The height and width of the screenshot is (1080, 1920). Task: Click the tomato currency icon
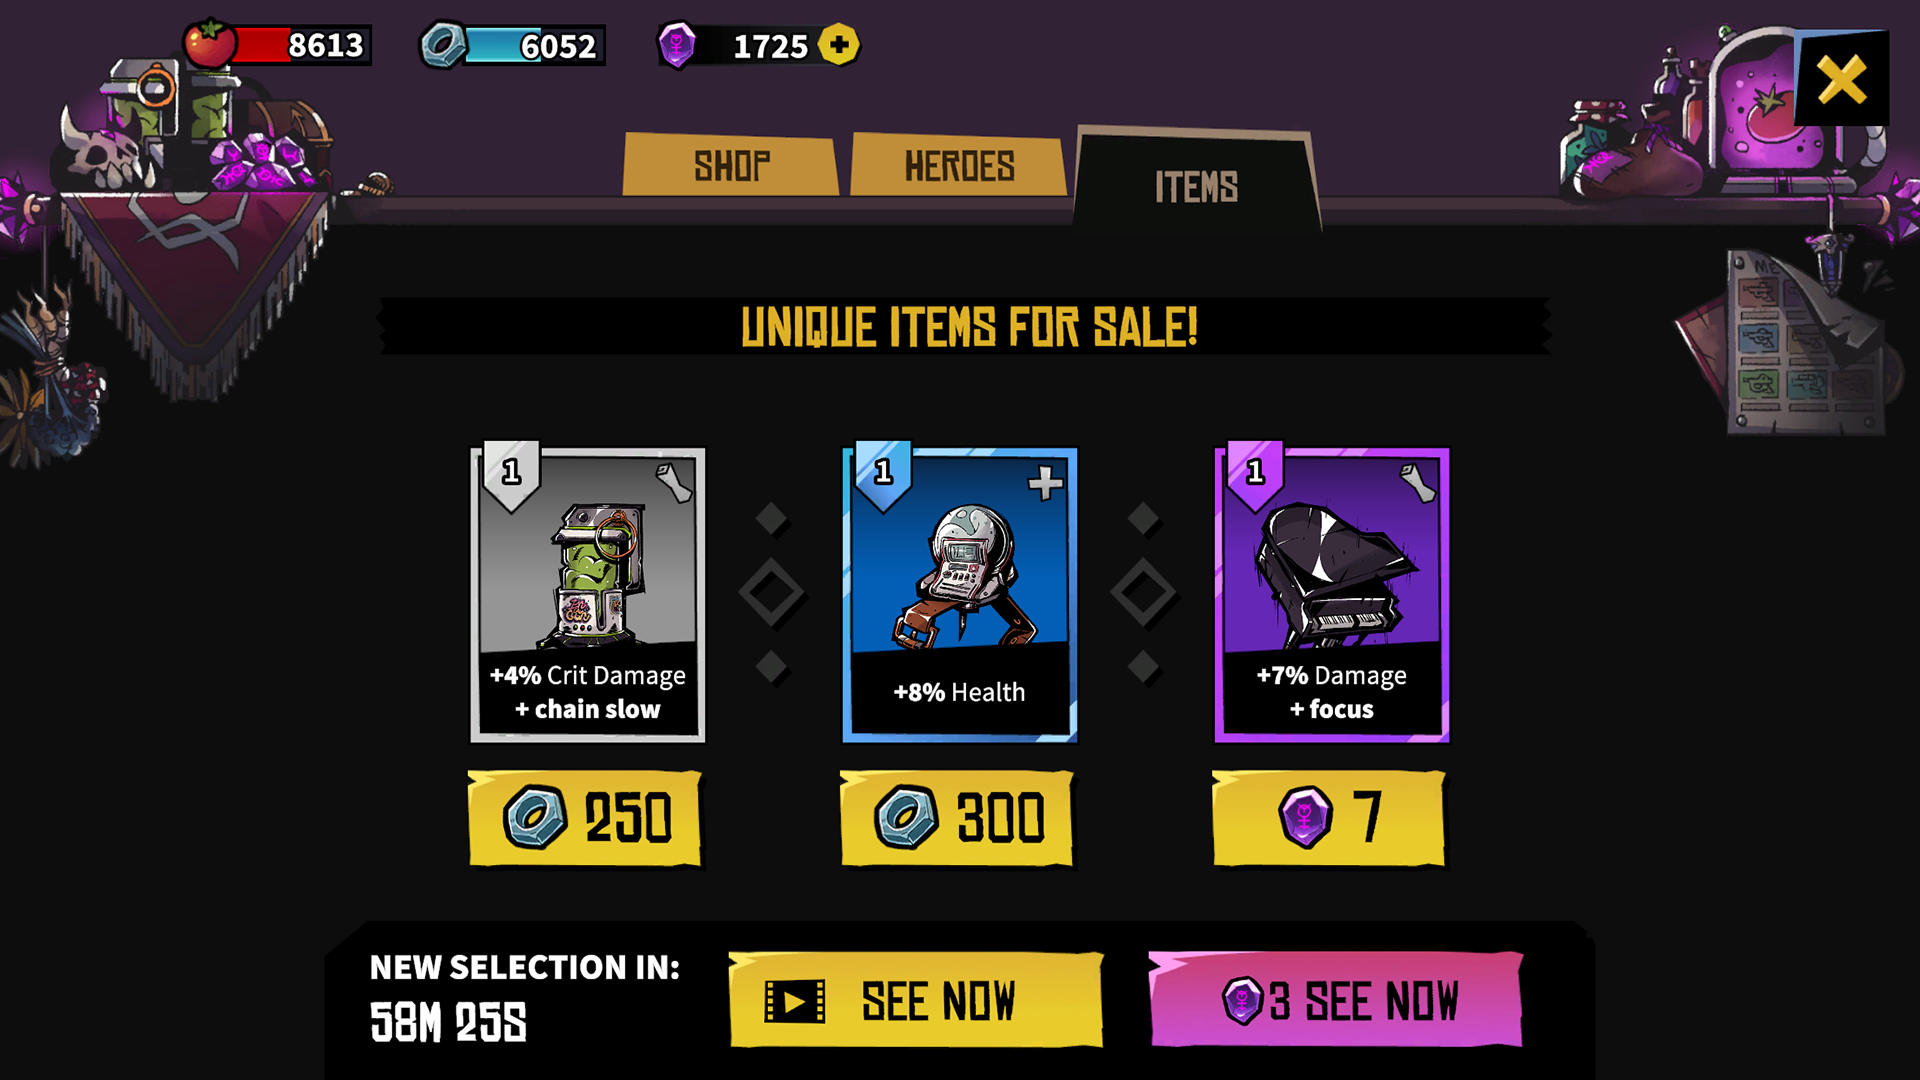click(209, 44)
